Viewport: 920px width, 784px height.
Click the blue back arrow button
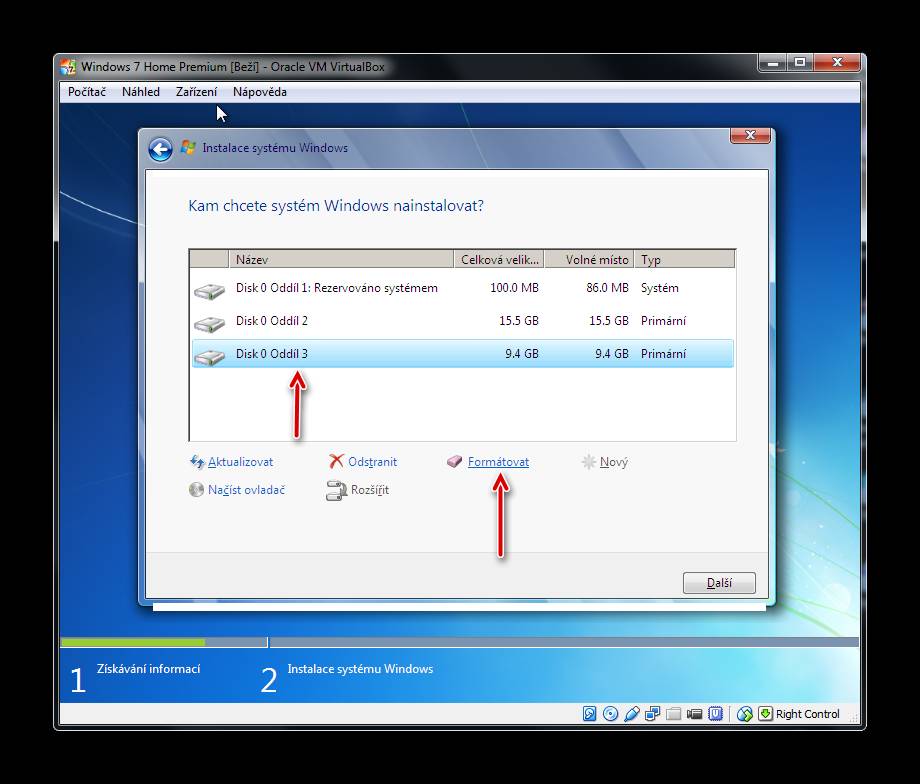click(160, 149)
